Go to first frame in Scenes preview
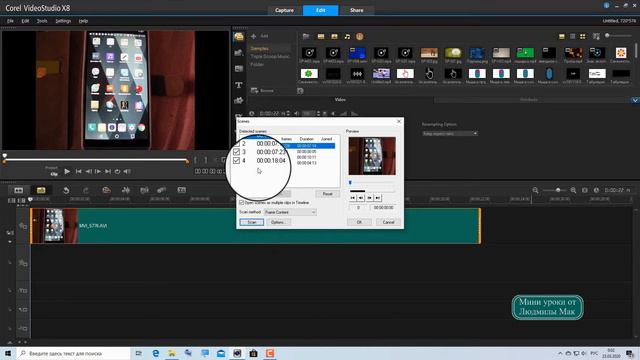Image resolution: width=640 pixels, height=360 pixels. 353,198
